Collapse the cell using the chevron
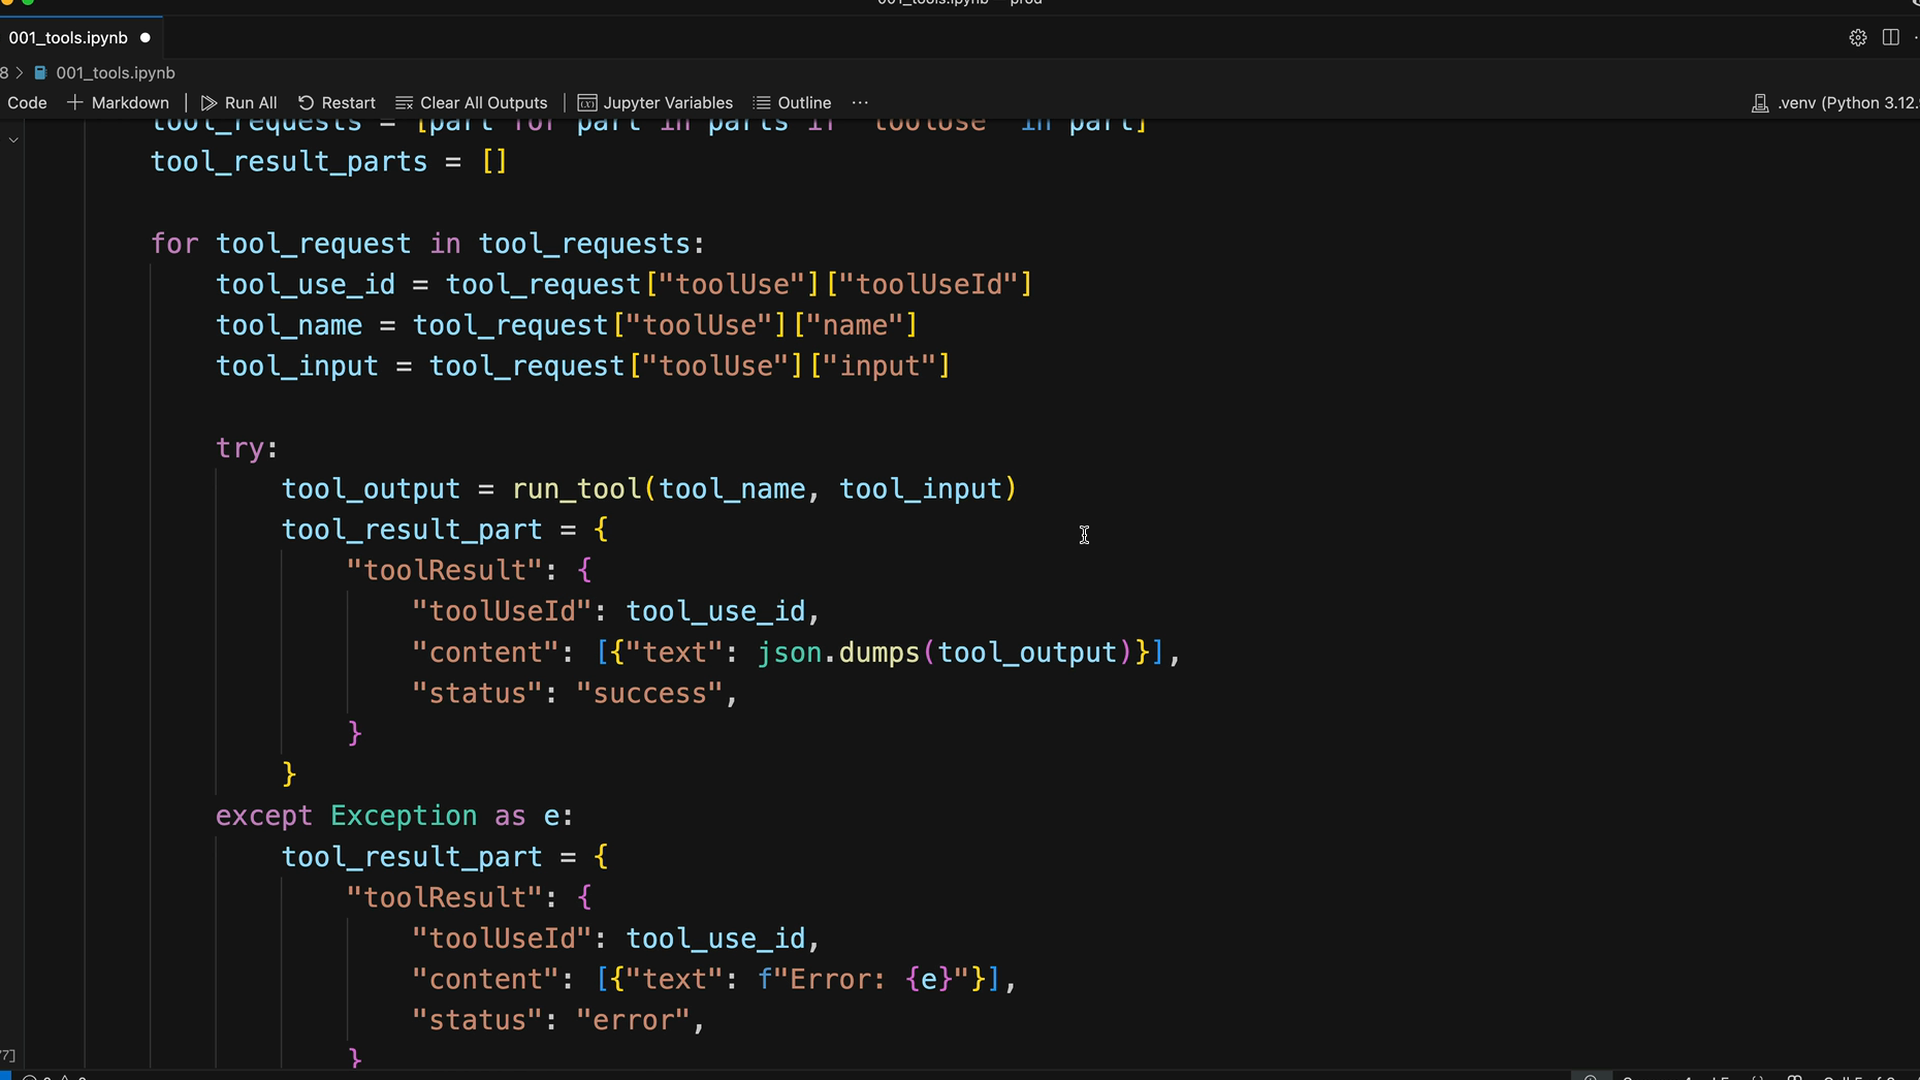 (14, 140)
